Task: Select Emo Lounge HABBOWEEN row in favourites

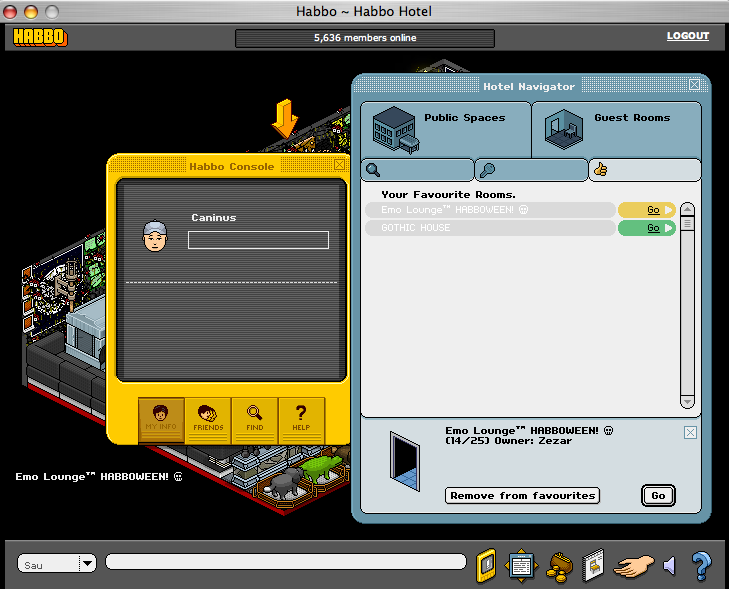Action: coord(490,210)
